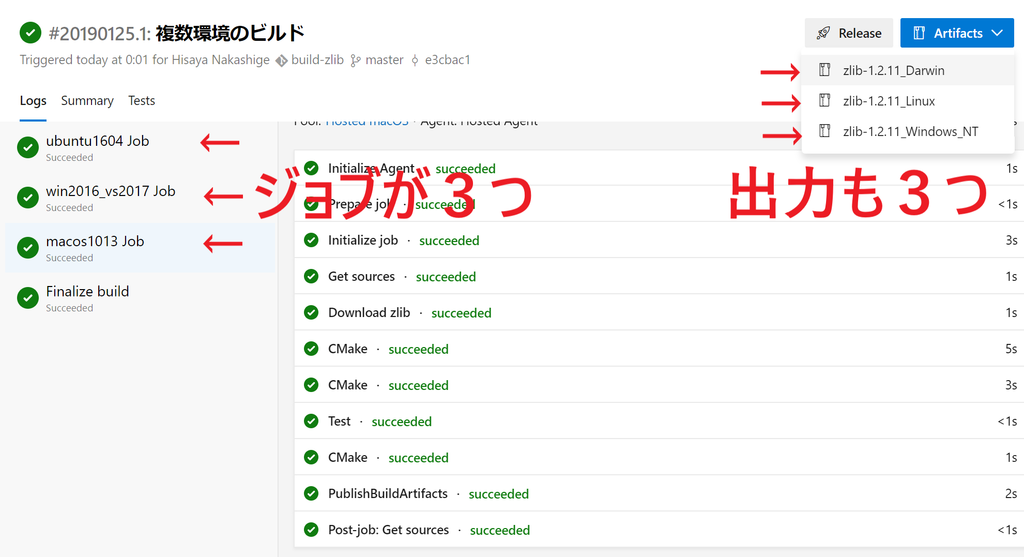Click the check icon of Initialize Agent step

312,168
